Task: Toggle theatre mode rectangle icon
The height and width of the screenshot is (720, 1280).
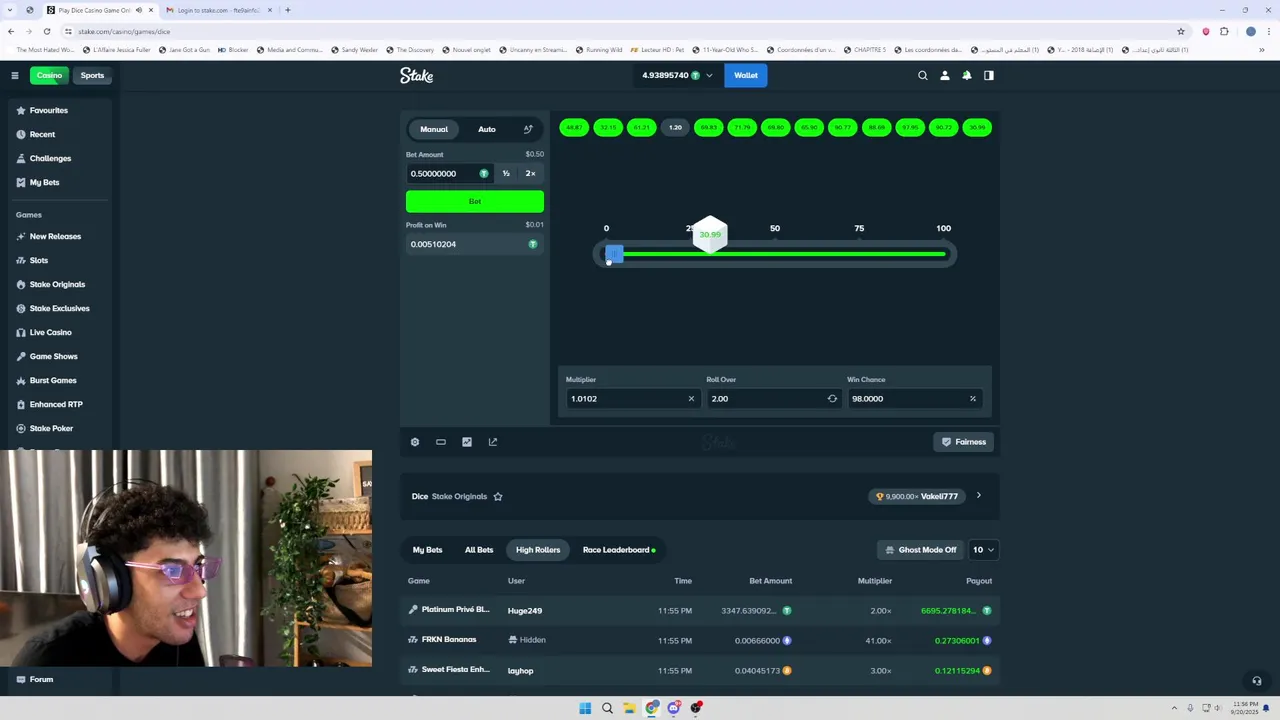Action: pos(441,442)
